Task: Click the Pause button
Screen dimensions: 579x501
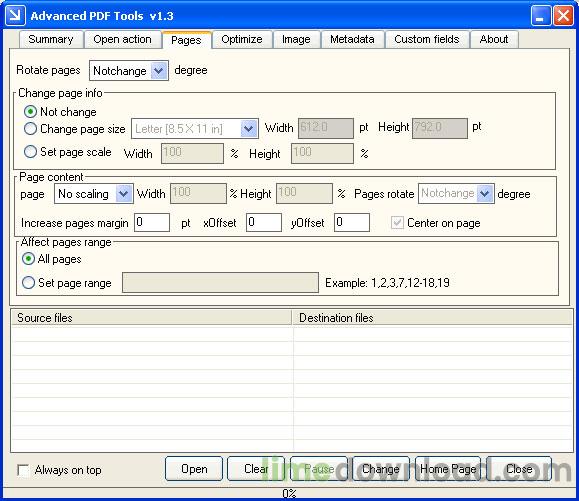Action: 319,469
